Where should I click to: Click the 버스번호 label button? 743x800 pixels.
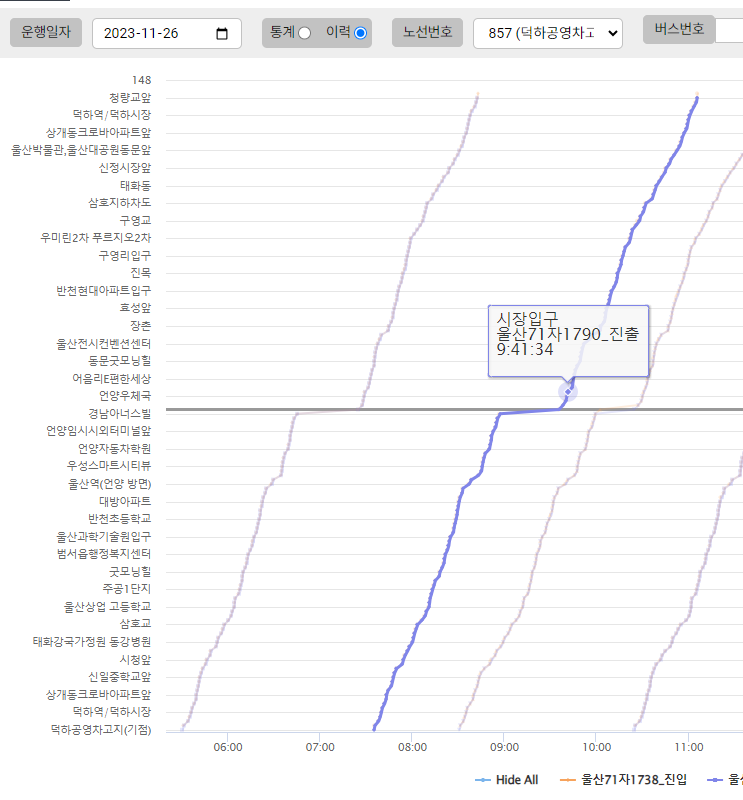(x=679, y=29)
